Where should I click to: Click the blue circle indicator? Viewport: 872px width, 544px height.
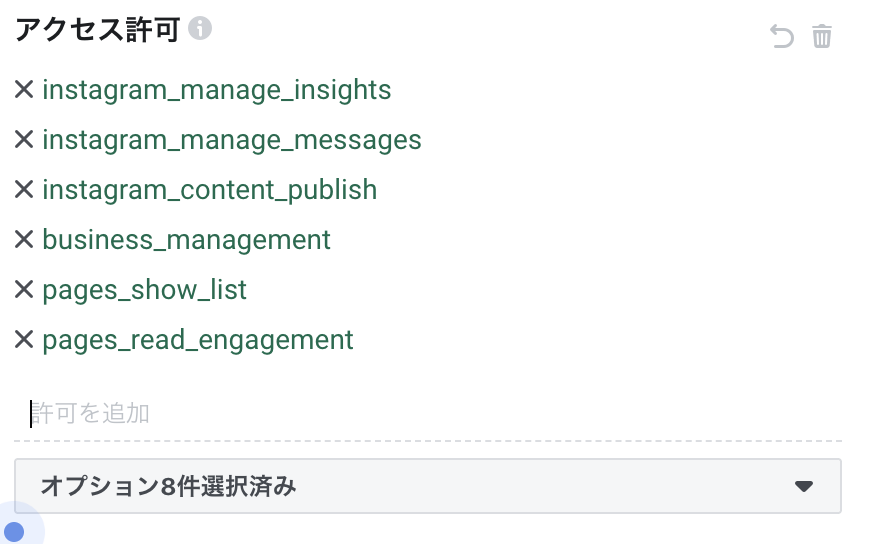tap(14, 532)
